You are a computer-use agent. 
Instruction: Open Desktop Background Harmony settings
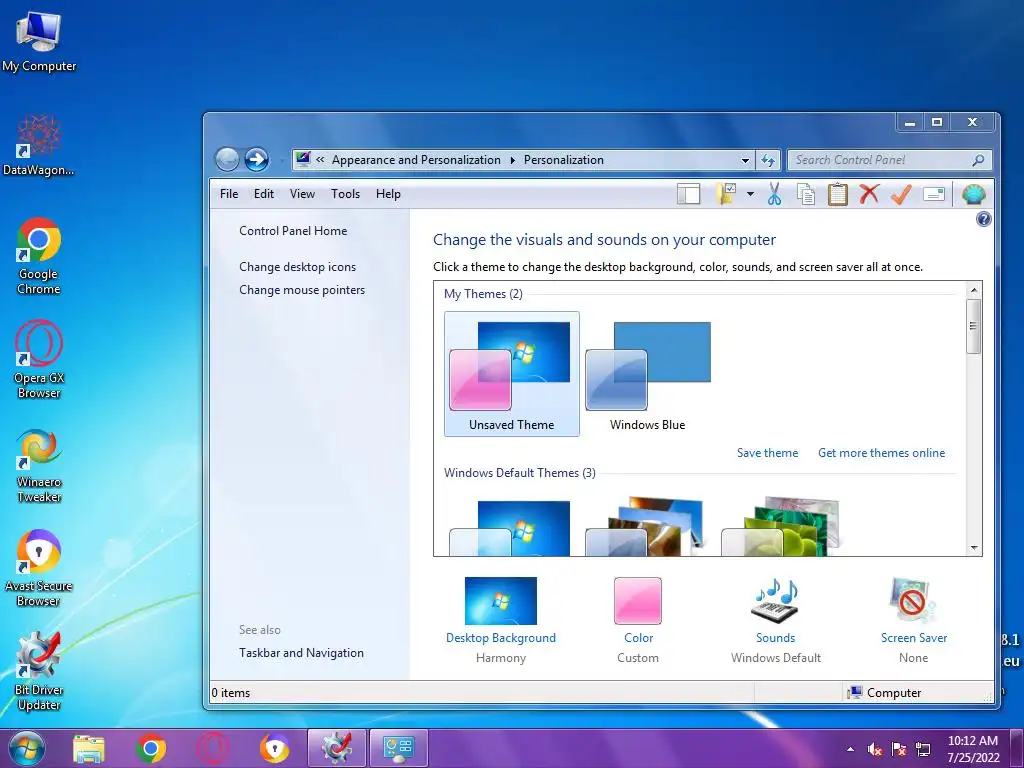coord(501,620)
